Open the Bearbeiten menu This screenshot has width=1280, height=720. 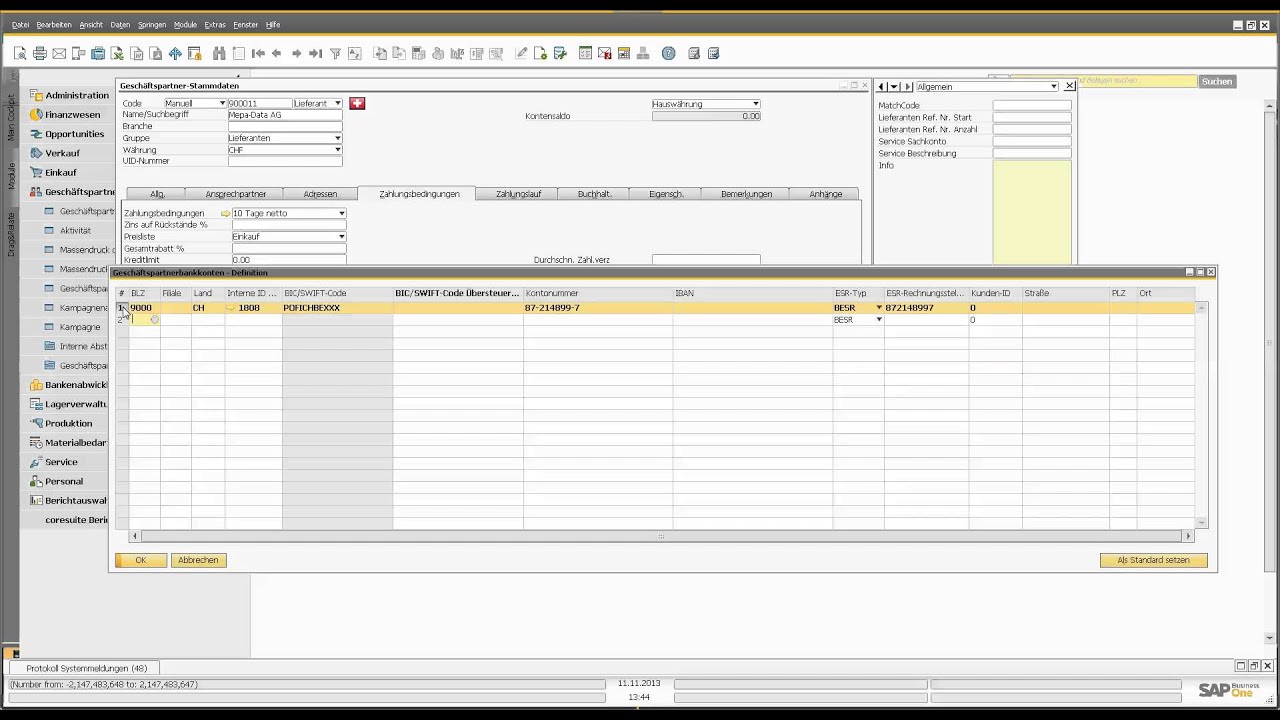click(x=54, y=24)
